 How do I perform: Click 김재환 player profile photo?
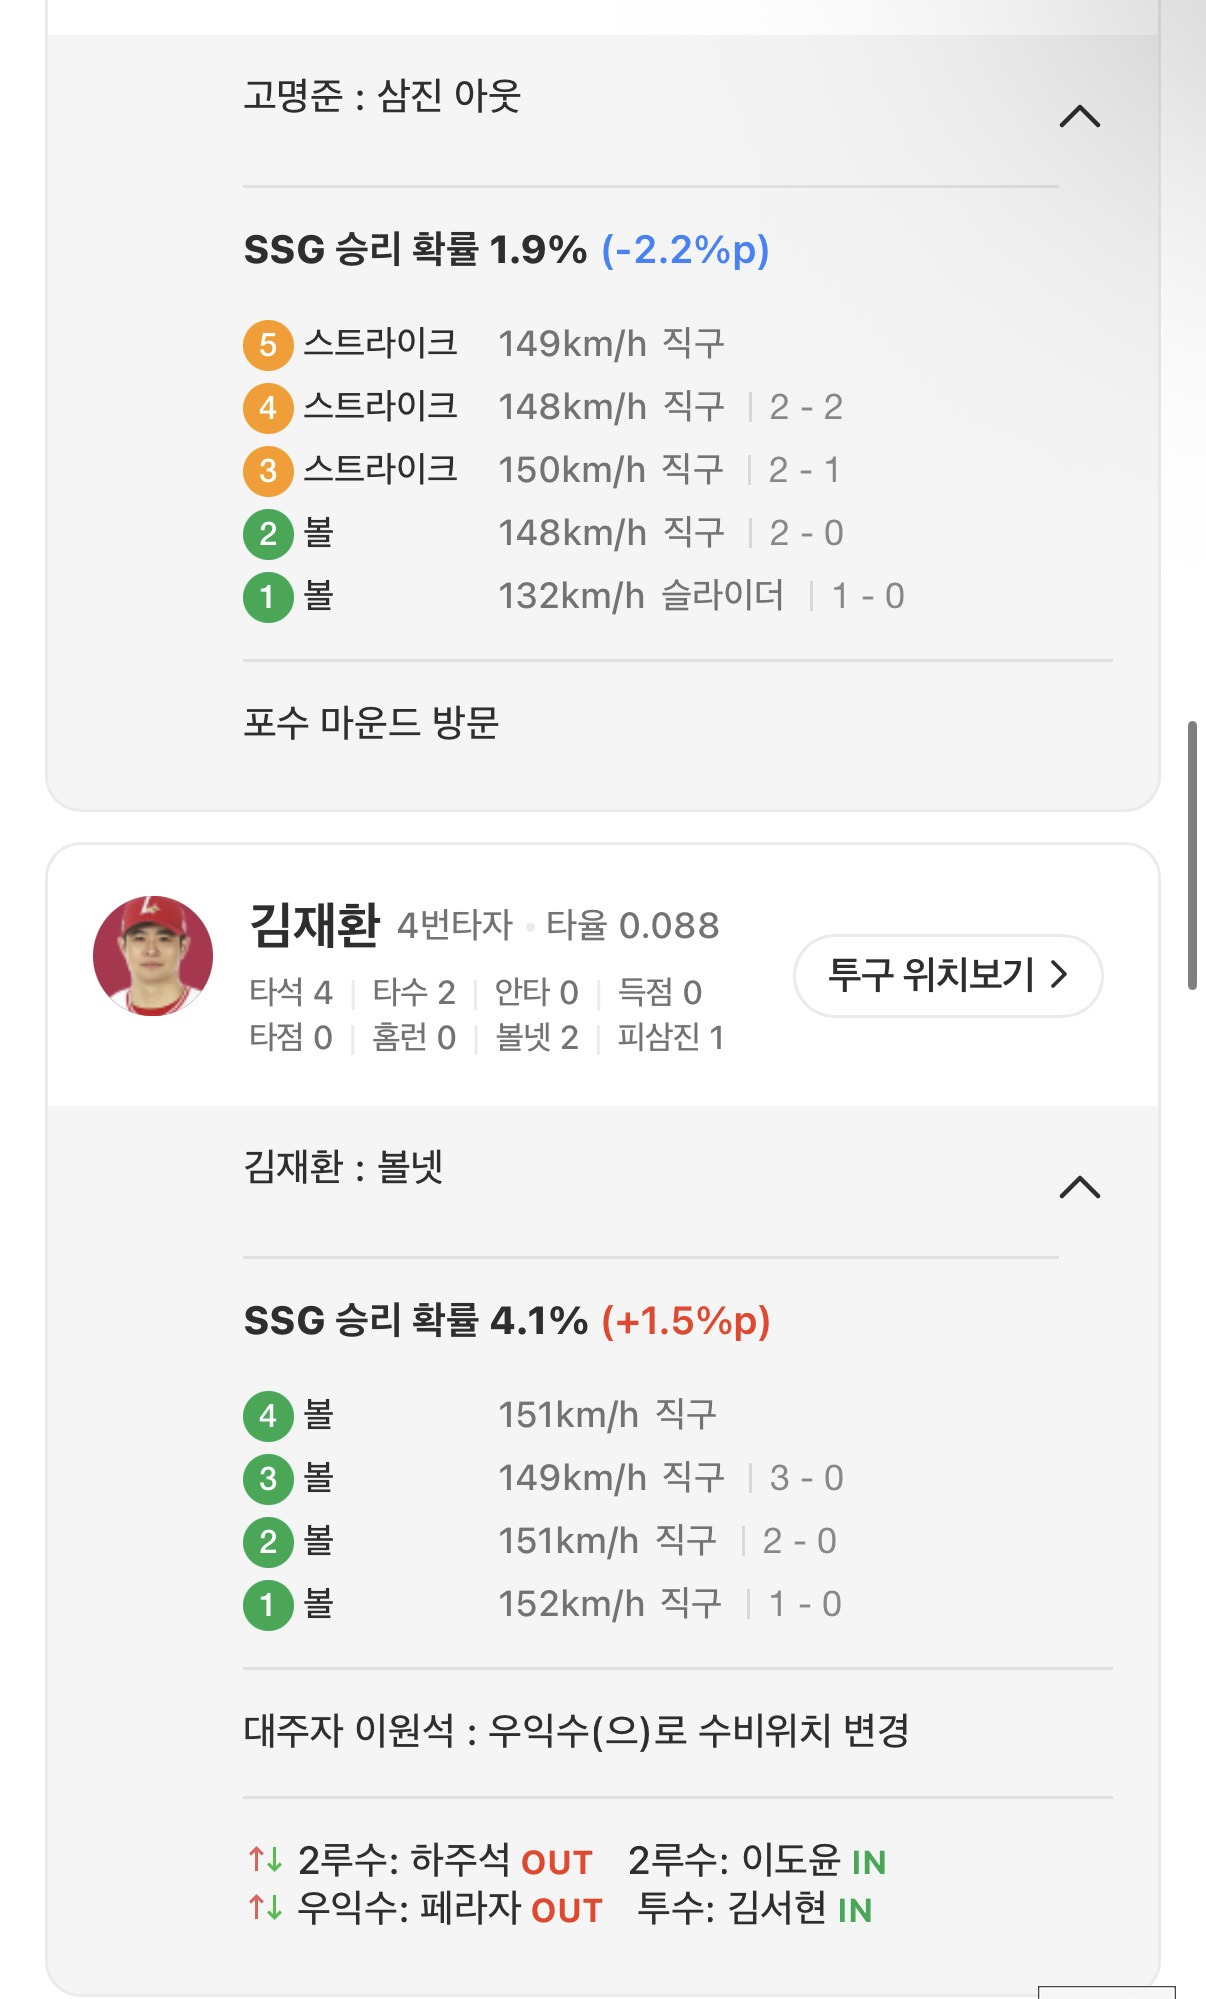point(153,955)
